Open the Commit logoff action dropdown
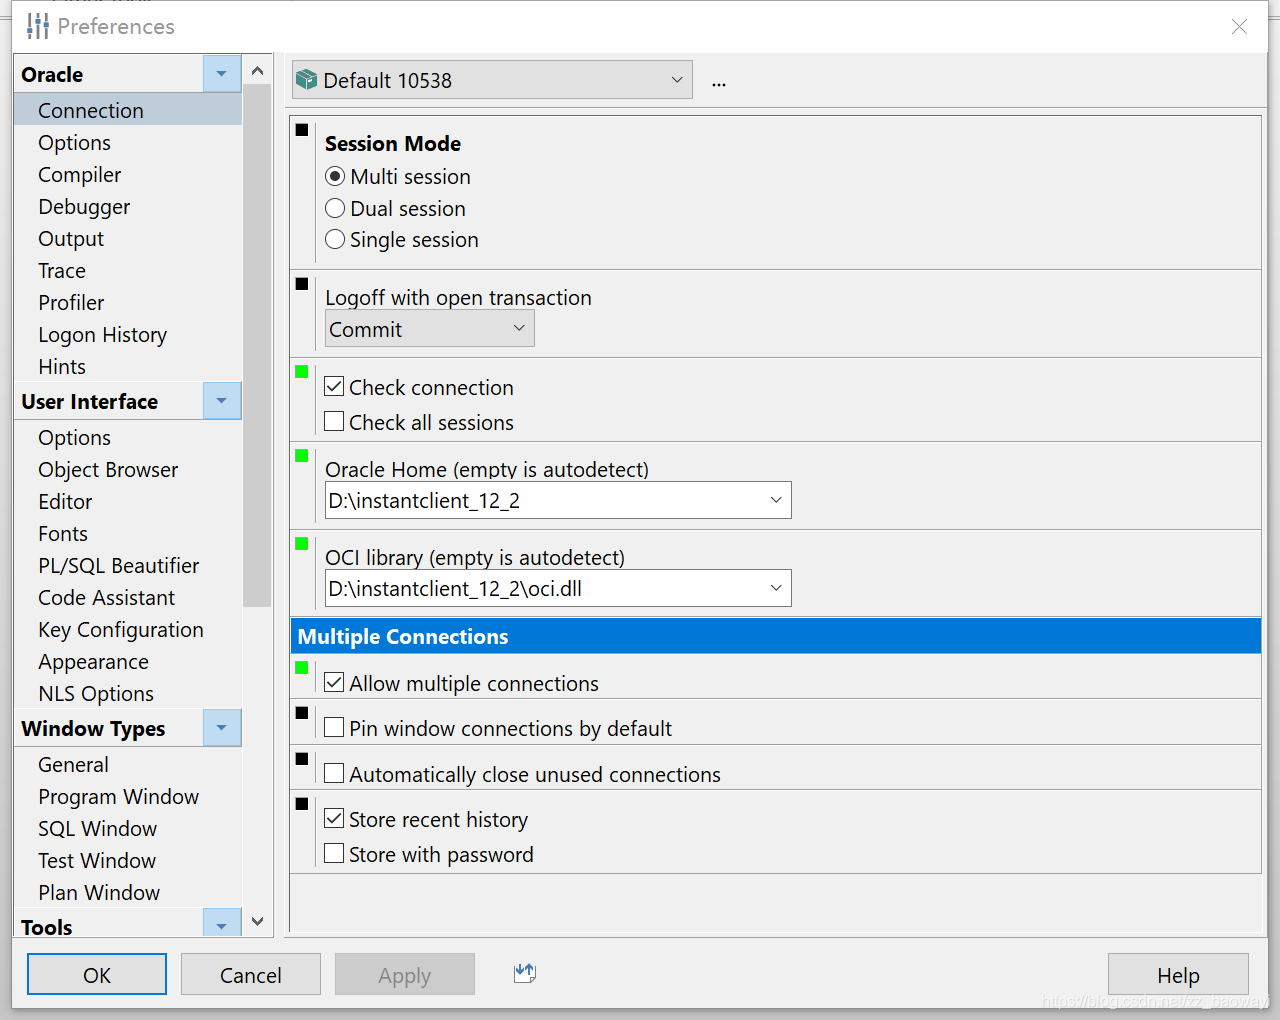The width and height of the screenshot is (1280, 1020). pyautogui.click(x=430, y=329)
